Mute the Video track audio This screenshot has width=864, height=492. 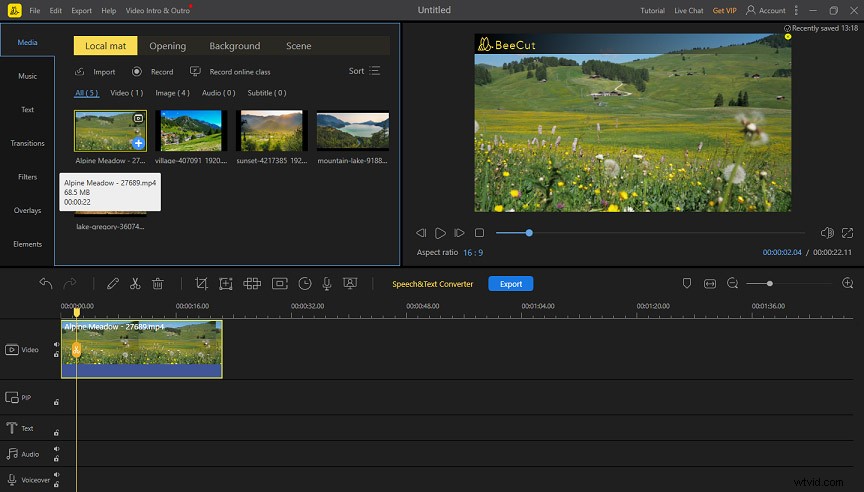pyautogui.click(x=56, y=345)
